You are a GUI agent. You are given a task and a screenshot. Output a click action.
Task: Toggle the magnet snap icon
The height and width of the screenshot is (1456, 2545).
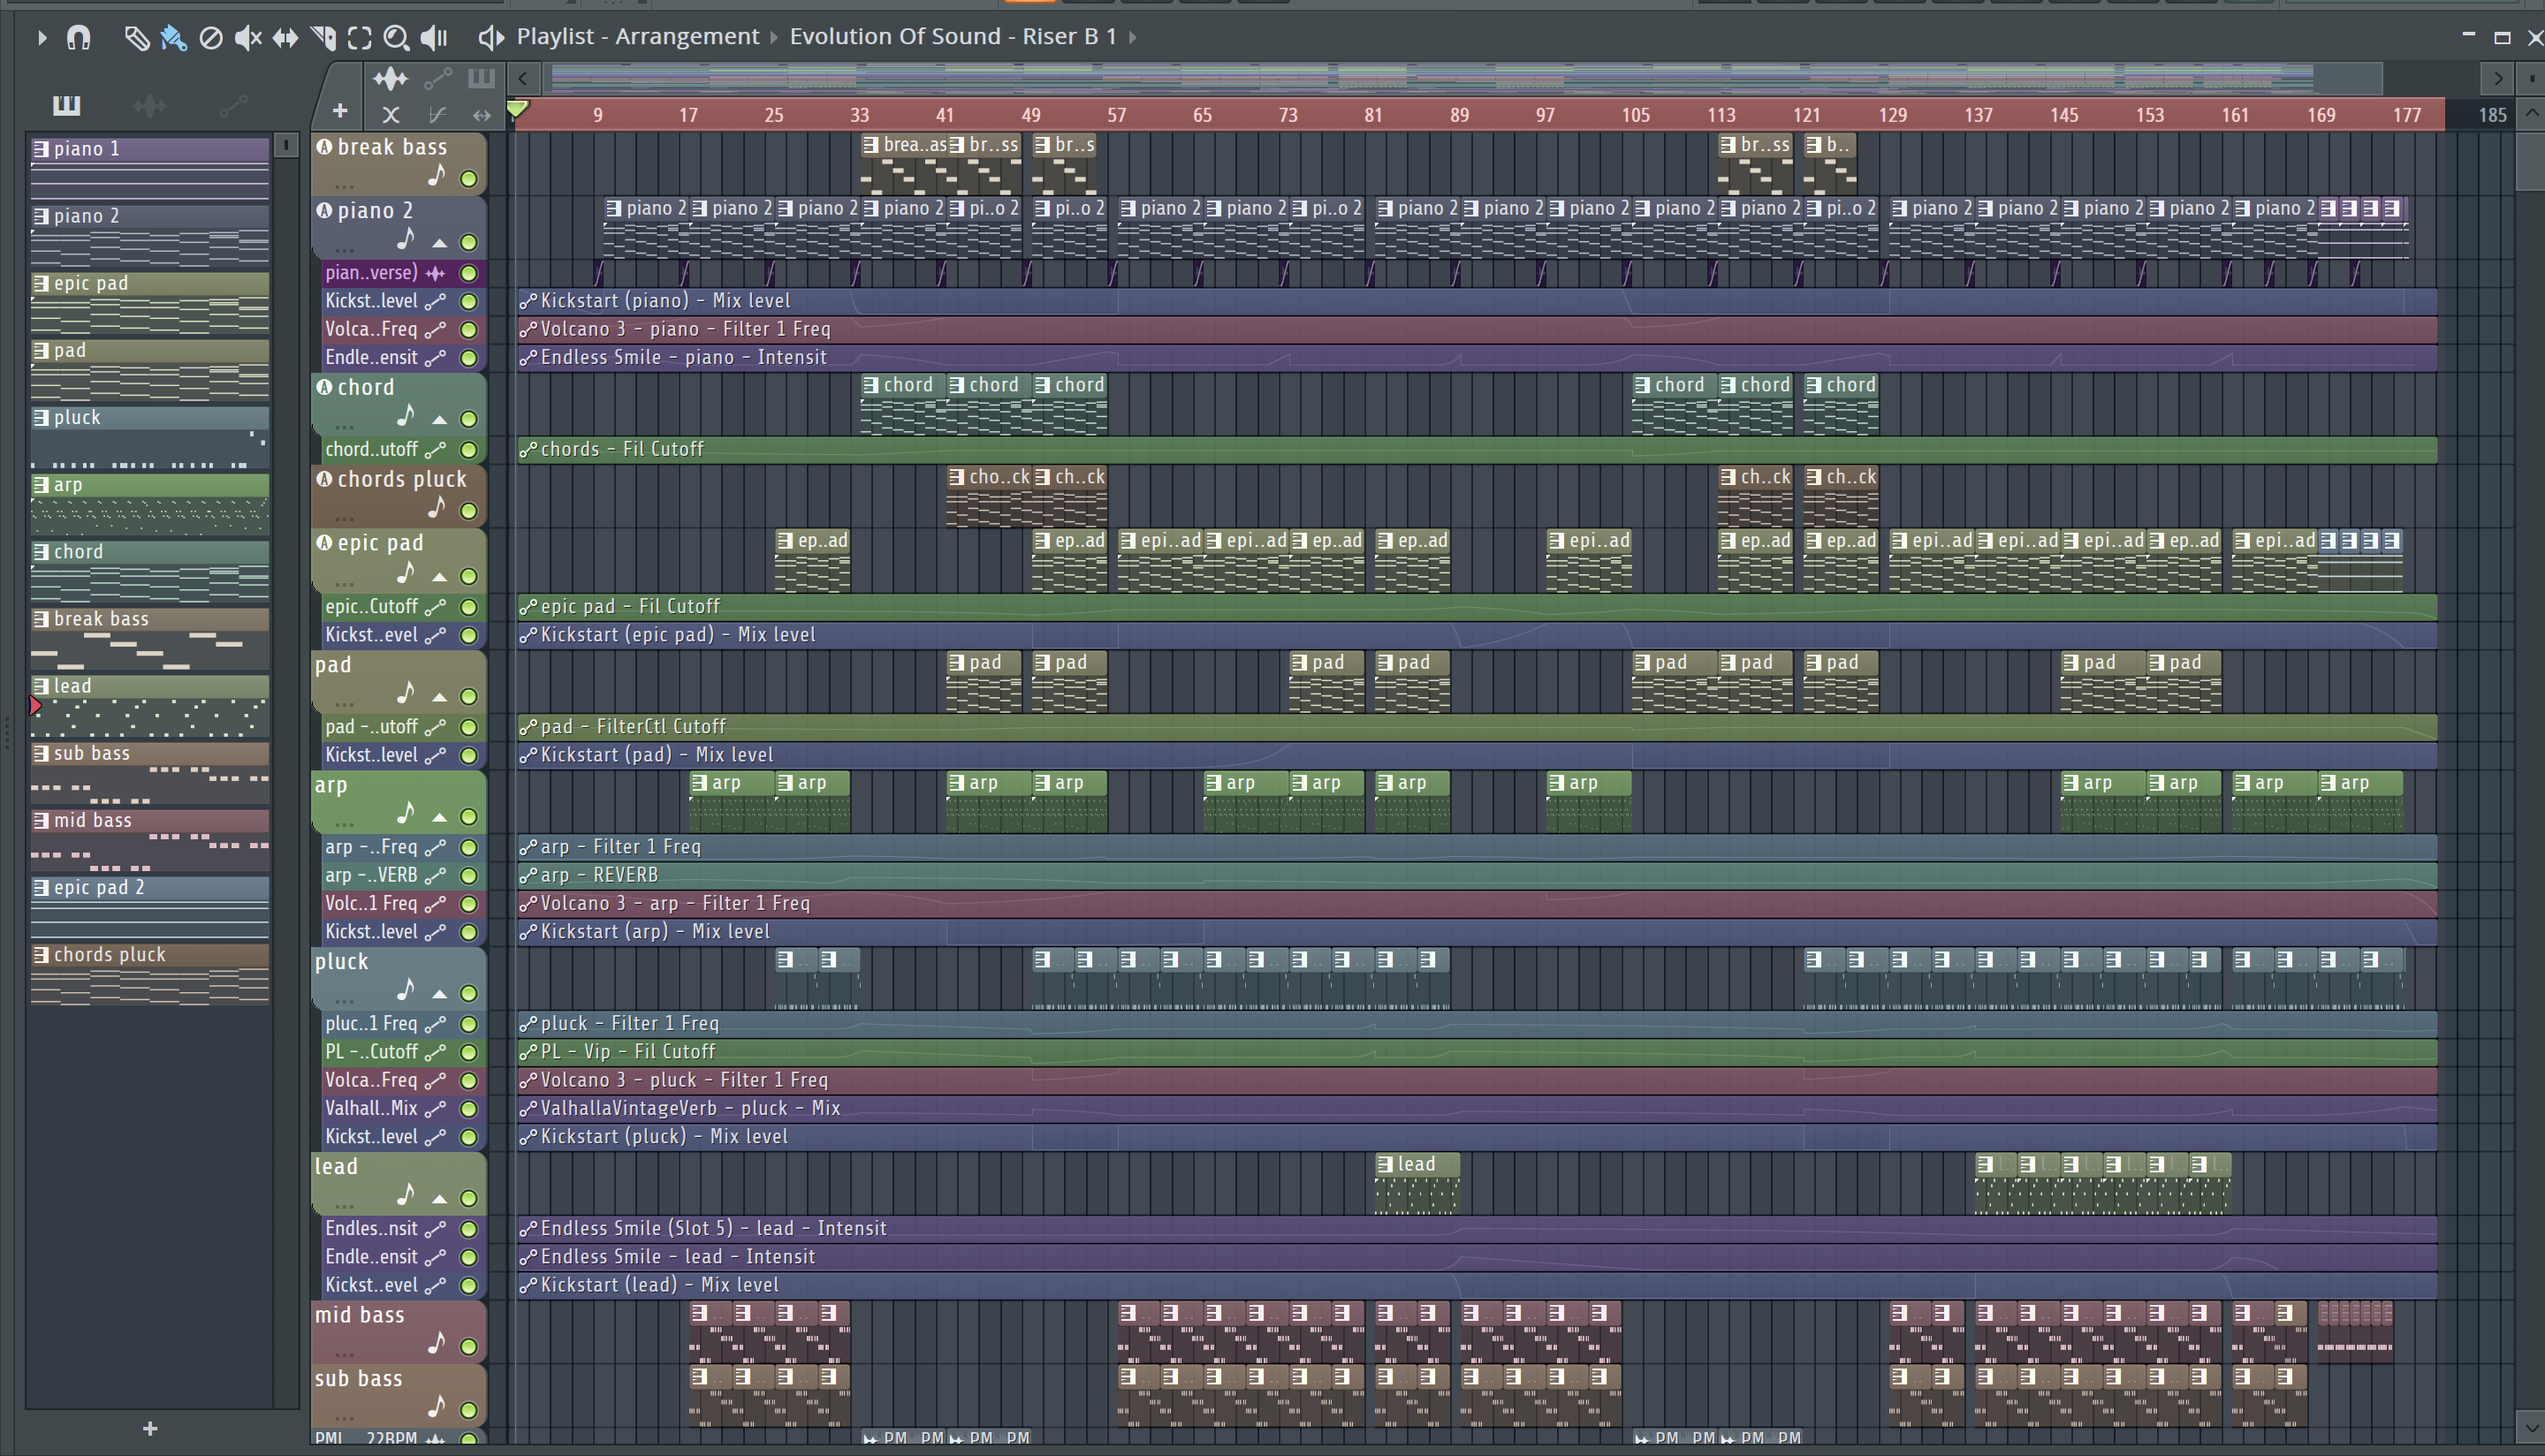[x=78, y=38]
